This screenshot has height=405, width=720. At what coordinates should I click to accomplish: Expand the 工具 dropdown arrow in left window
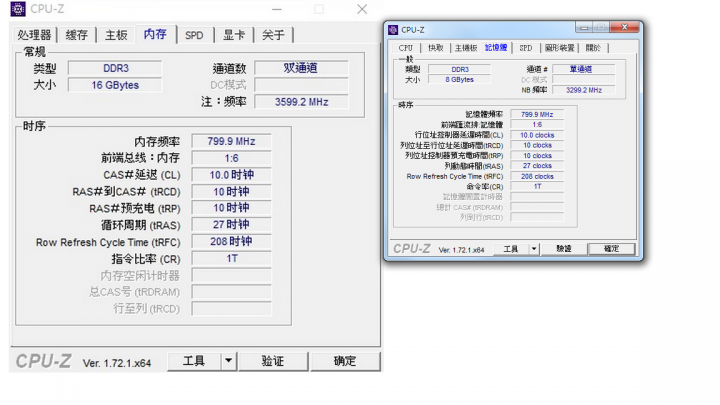click(x=229, y=361)
